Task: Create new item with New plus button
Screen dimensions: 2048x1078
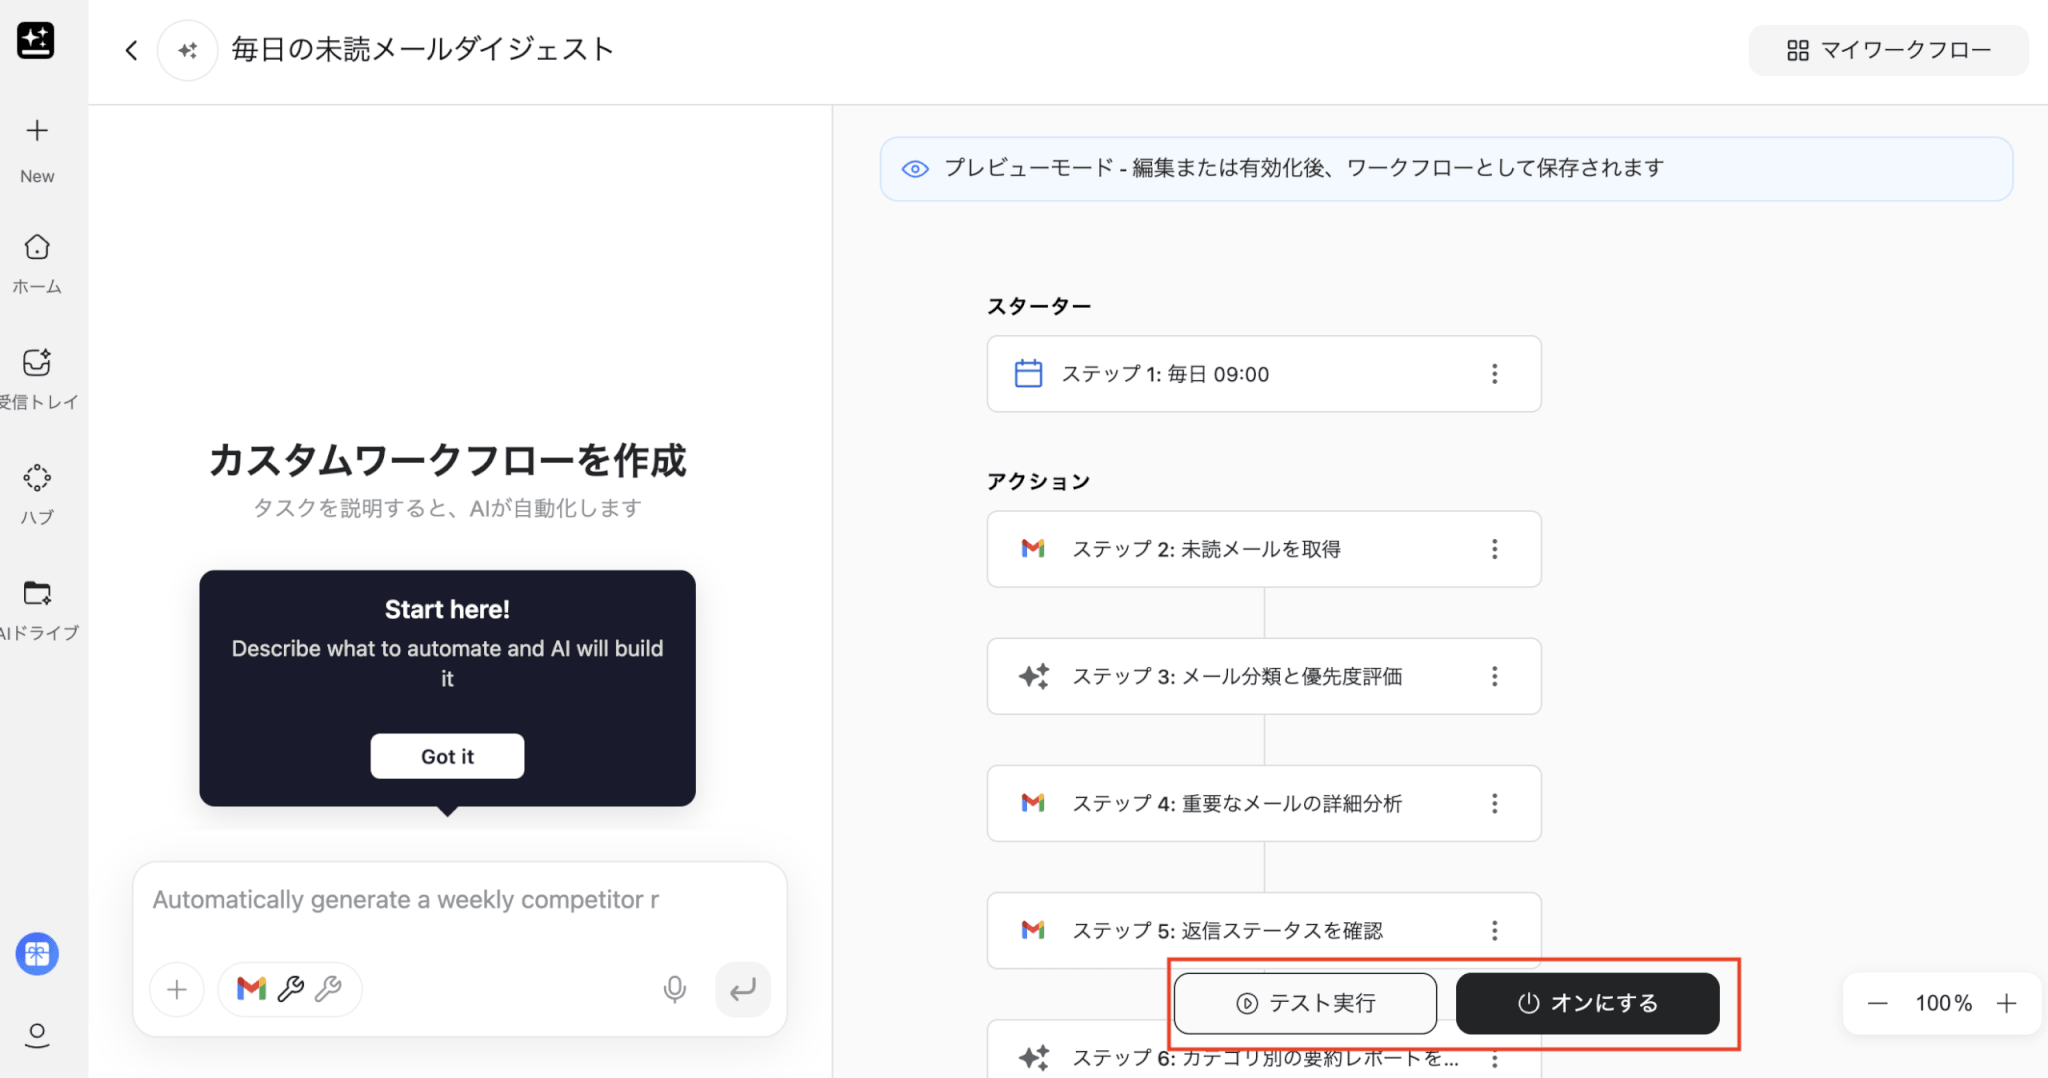Action: pyautogui.click(x=37, y=131)
